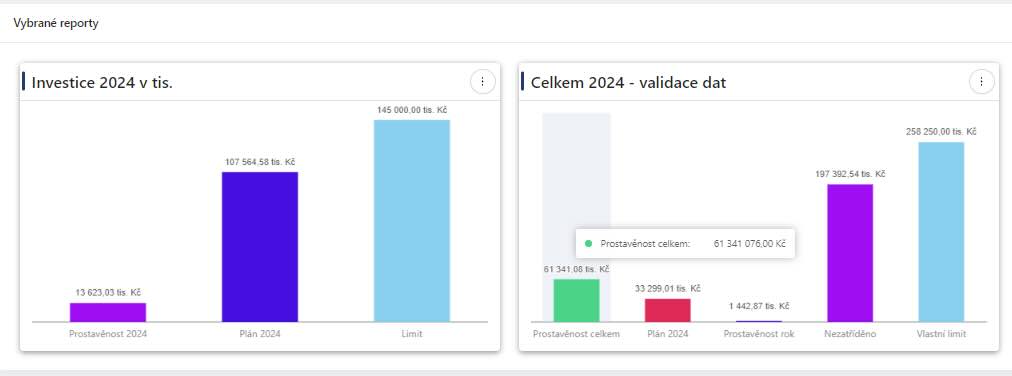The width and height of the screenshot is (1012, 376).
Task: Click the 145 000,00 tis. Kč value label
Action: pos(412,110)
